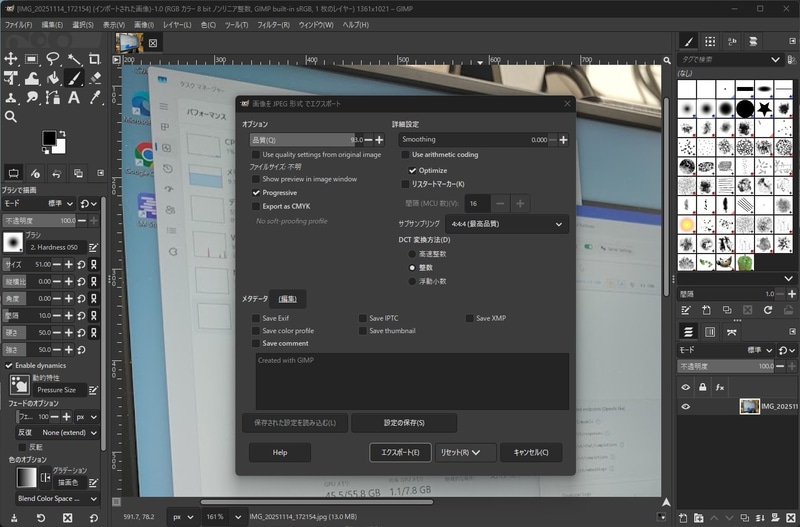Check Save Exif metadata

256,318
